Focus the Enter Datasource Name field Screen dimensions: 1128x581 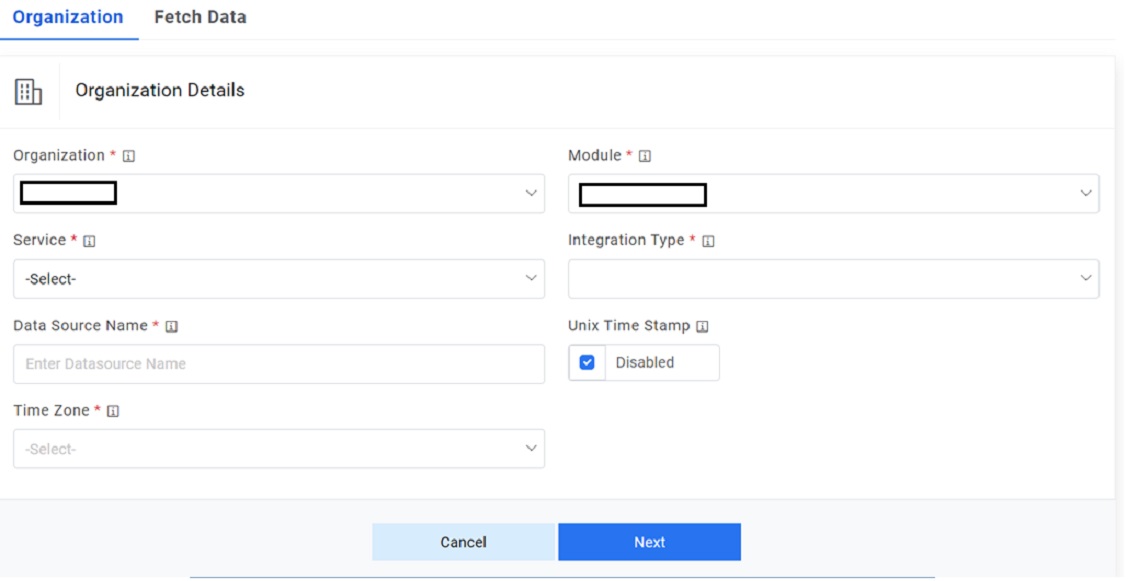[279, 364]
